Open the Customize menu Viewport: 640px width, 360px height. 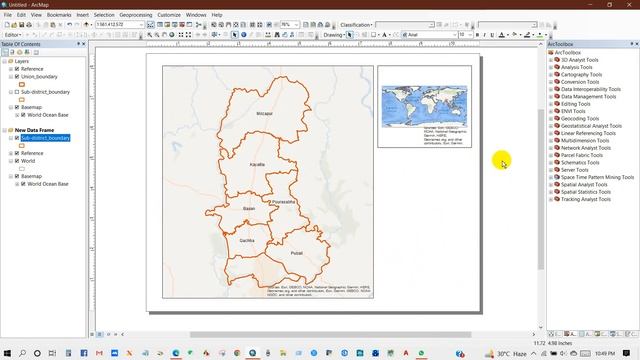click(169, 15)
